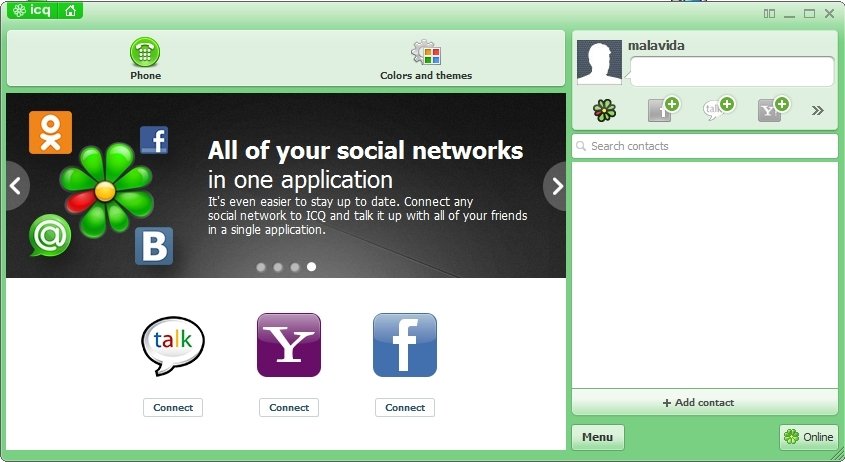
Task: Click Facebook icon in banner
Action: tap(154, 140)
